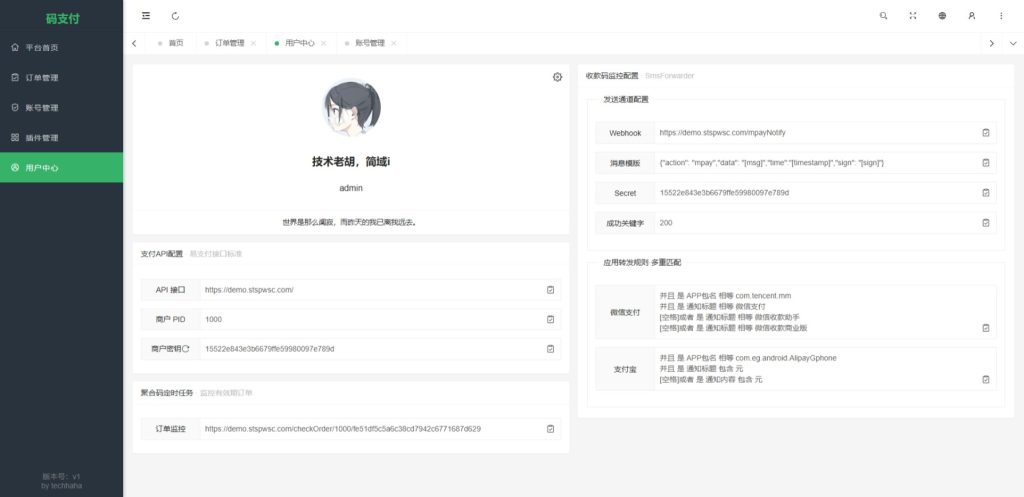Image resolution: width=1024 pixels, height=497 pixels.
Task: Switch to the 订单管理 tab
Action: pos(230,43)
